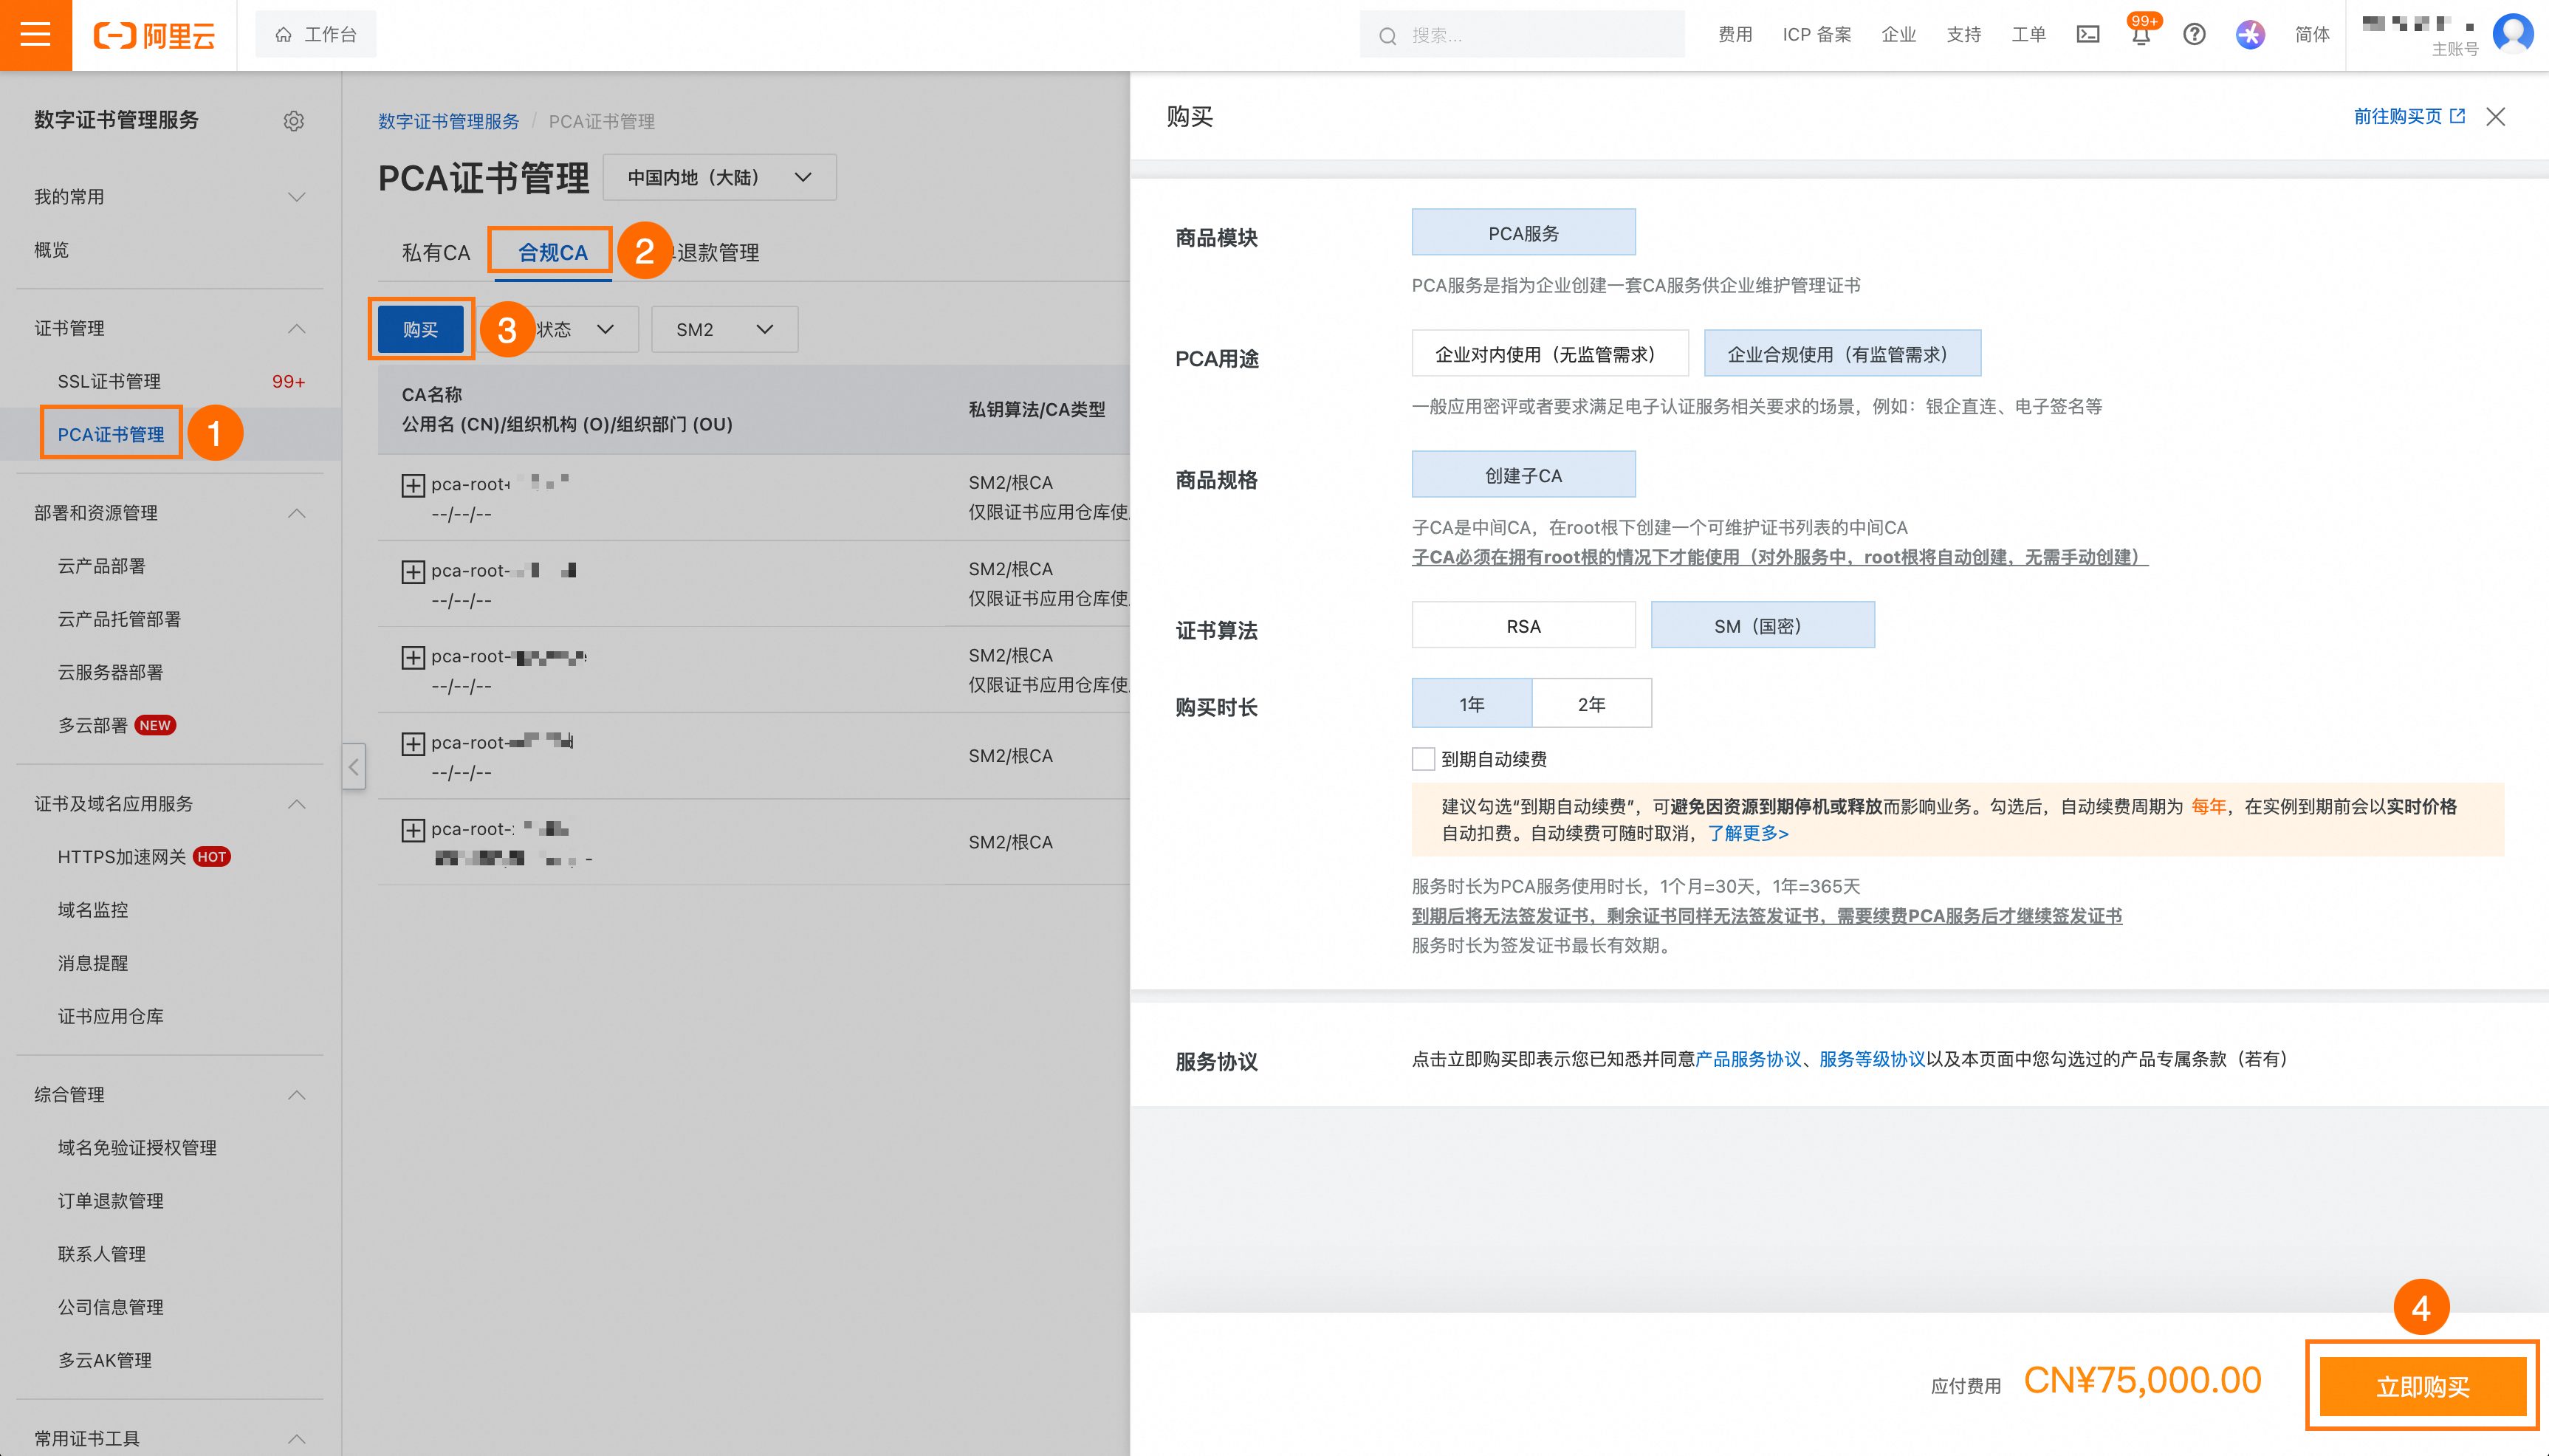Open SSL证书管理 in sidebar
Screen dimensions: 2549x1456
point(109,382)
